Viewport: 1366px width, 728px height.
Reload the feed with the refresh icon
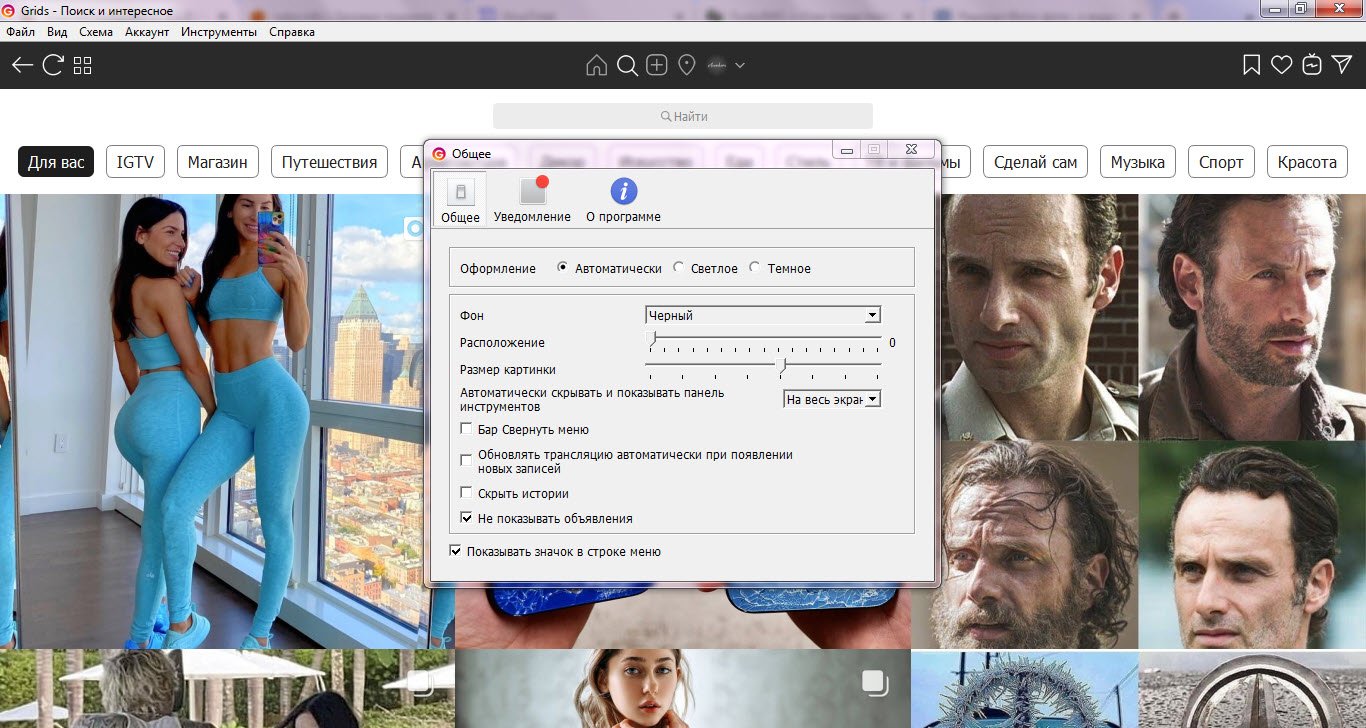point(53,65)
